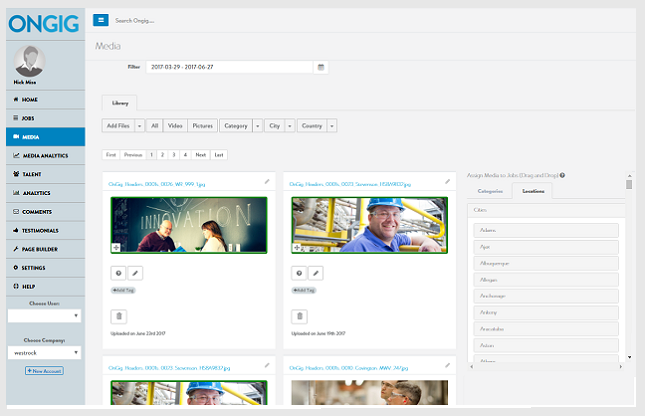Screen dimensions: 645x416
Task: Click the ONGIG logo
Action: [44, 24]
